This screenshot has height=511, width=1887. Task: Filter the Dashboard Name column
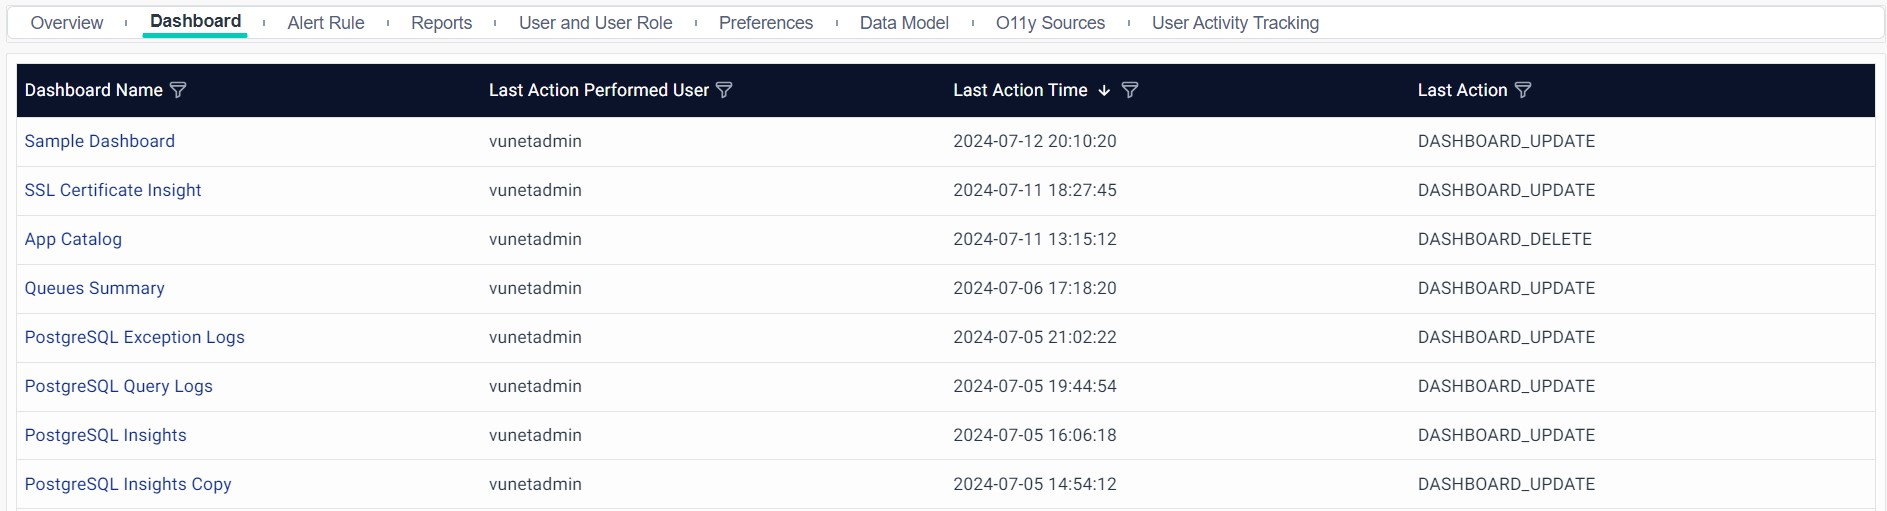click(179, 90)
